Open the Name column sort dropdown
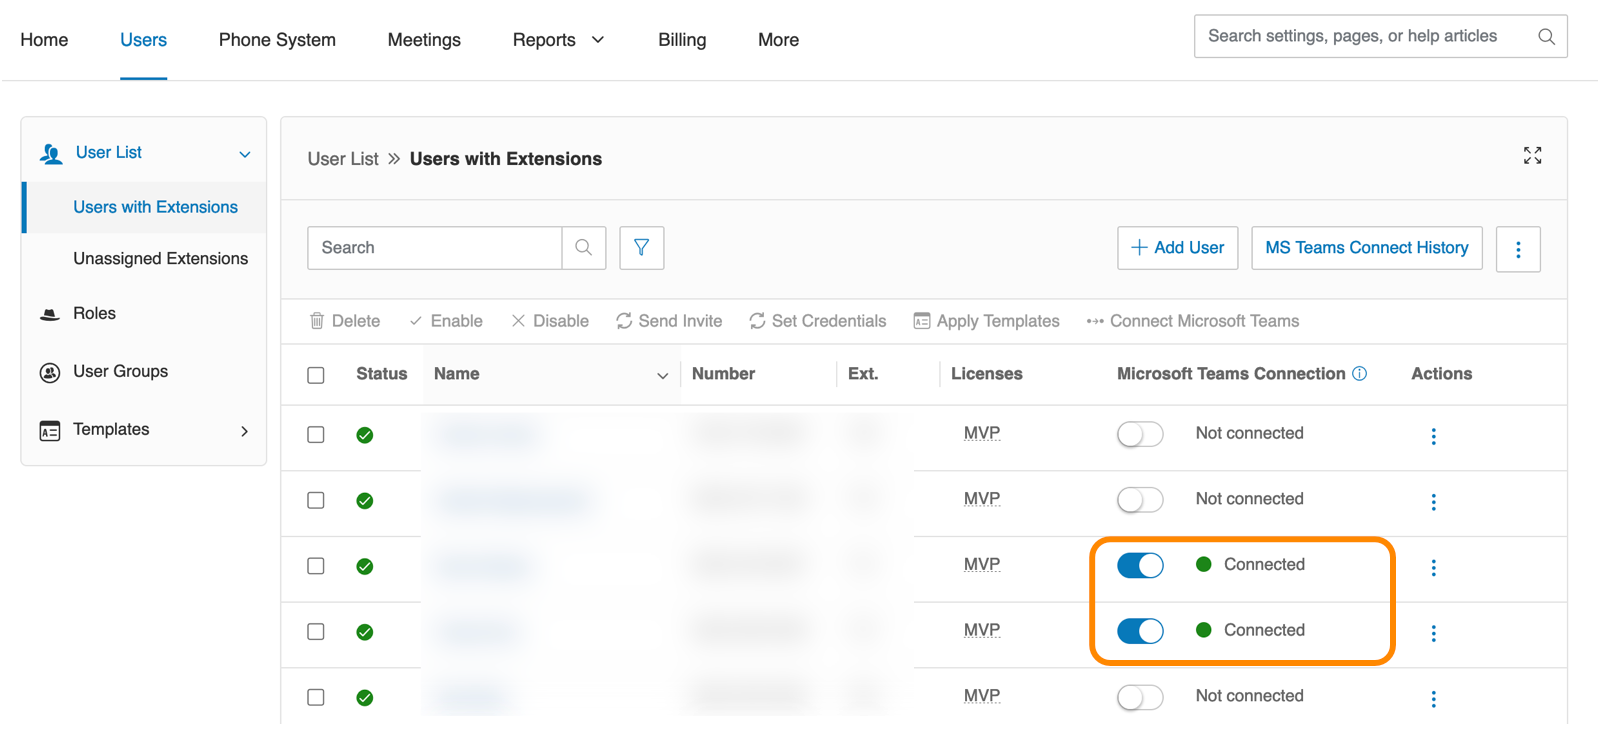Image resolution: width=1600 pixels, height=730 pixels. 662,375
